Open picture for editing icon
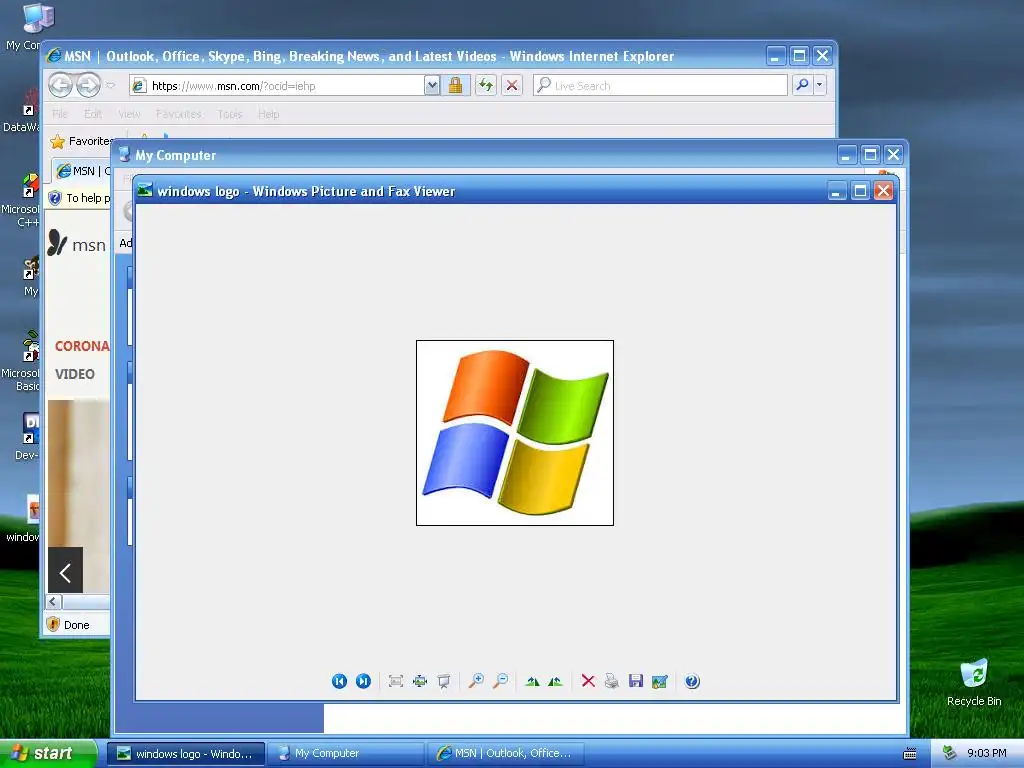This screenshot has height=768, width=1024. [660, 681]
